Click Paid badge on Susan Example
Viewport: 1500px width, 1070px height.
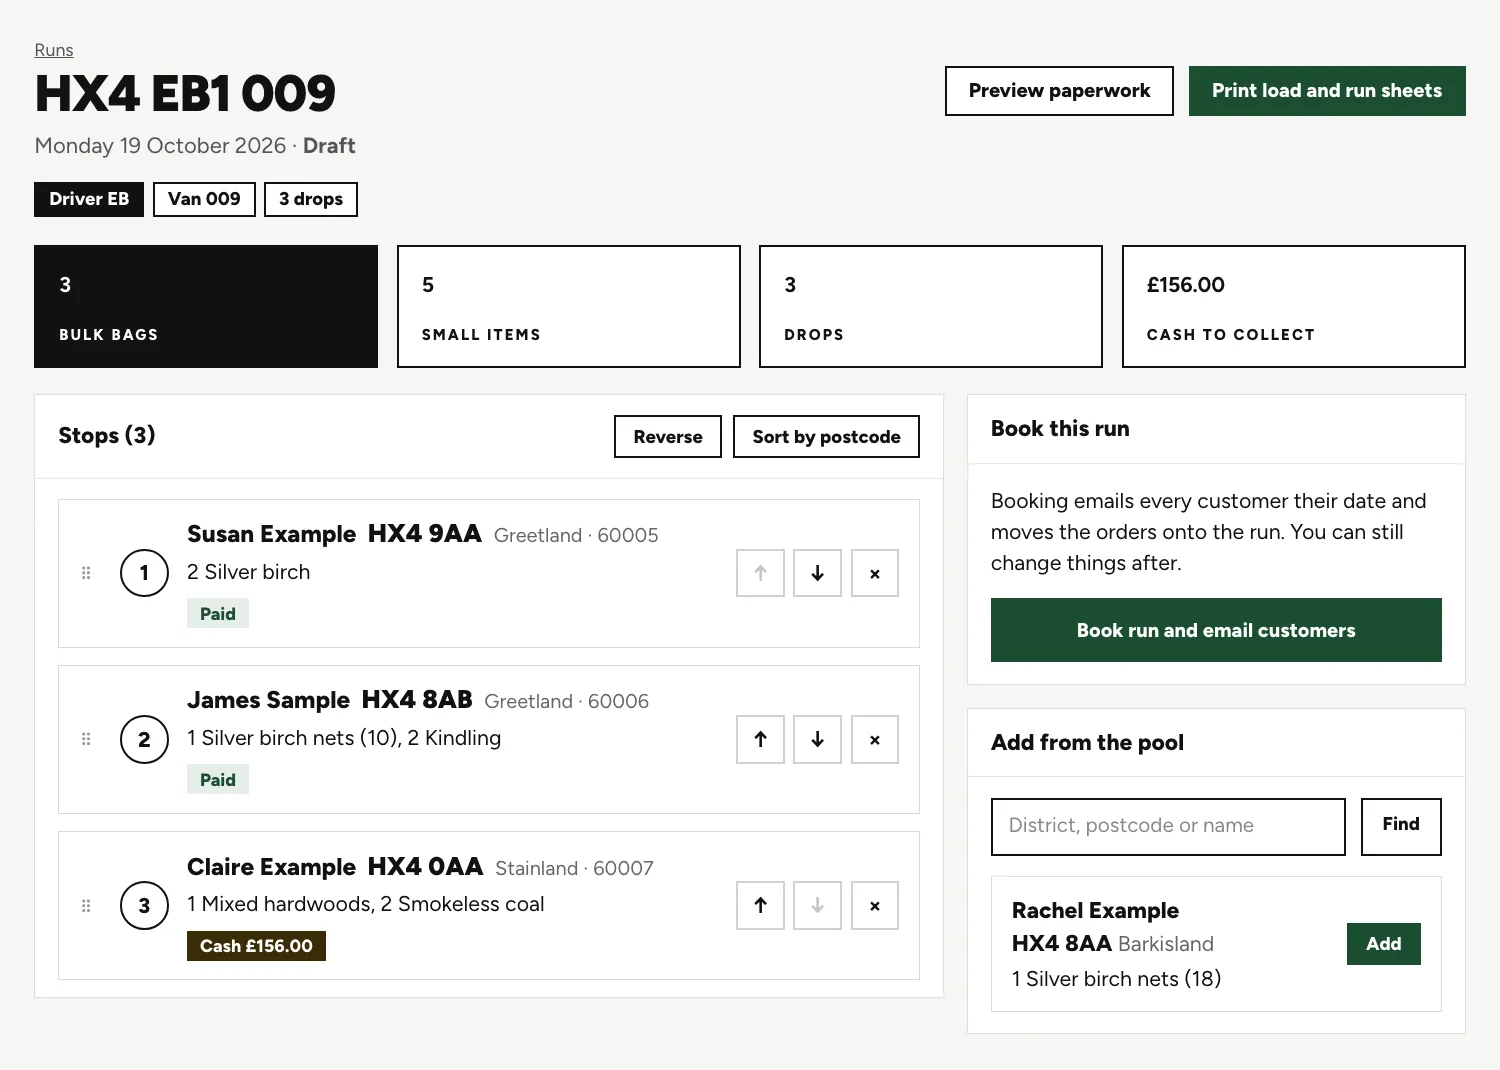click(218, 614)
